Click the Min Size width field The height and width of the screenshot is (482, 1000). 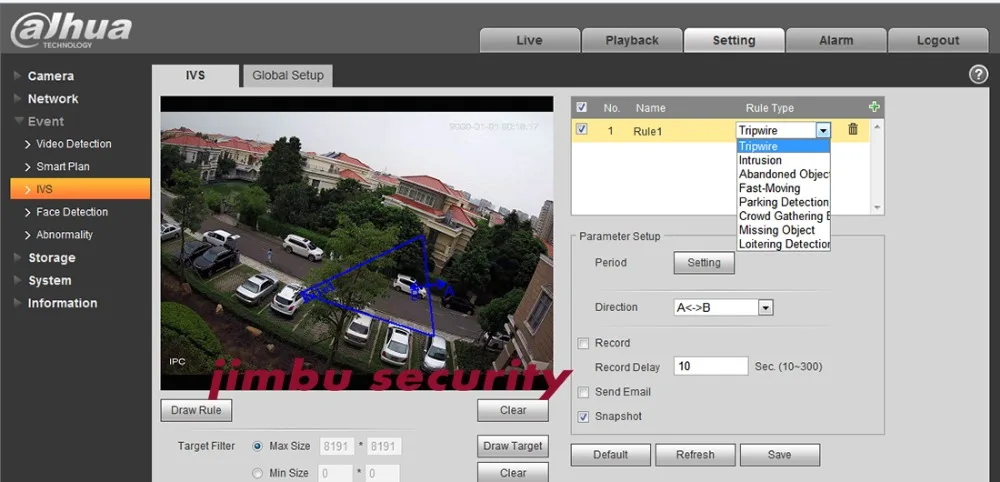pos(336,473)
